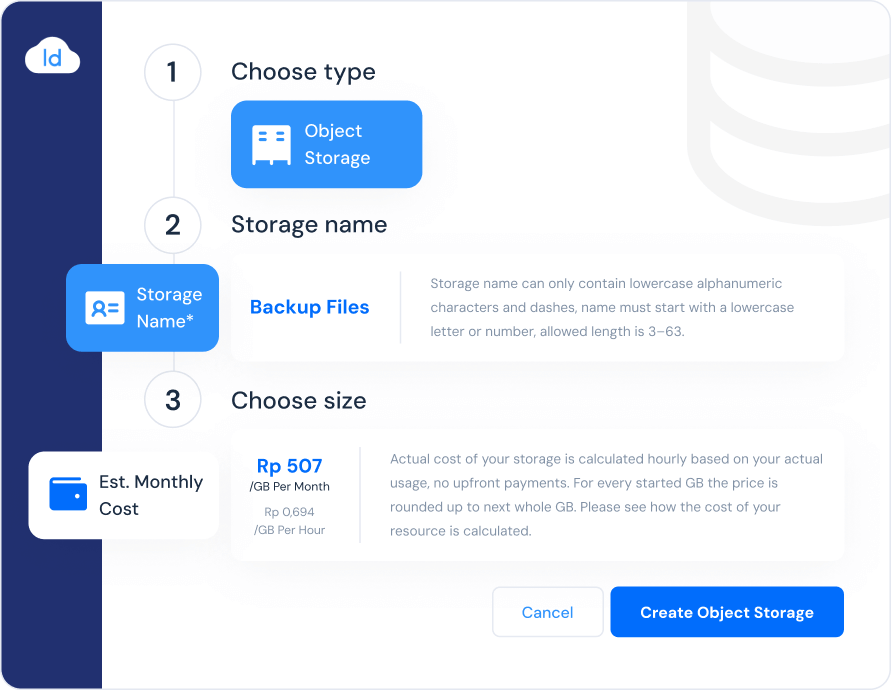Click the ID card icon beside Storage Name
Screen dimensions: 891x690
[105, 308]
